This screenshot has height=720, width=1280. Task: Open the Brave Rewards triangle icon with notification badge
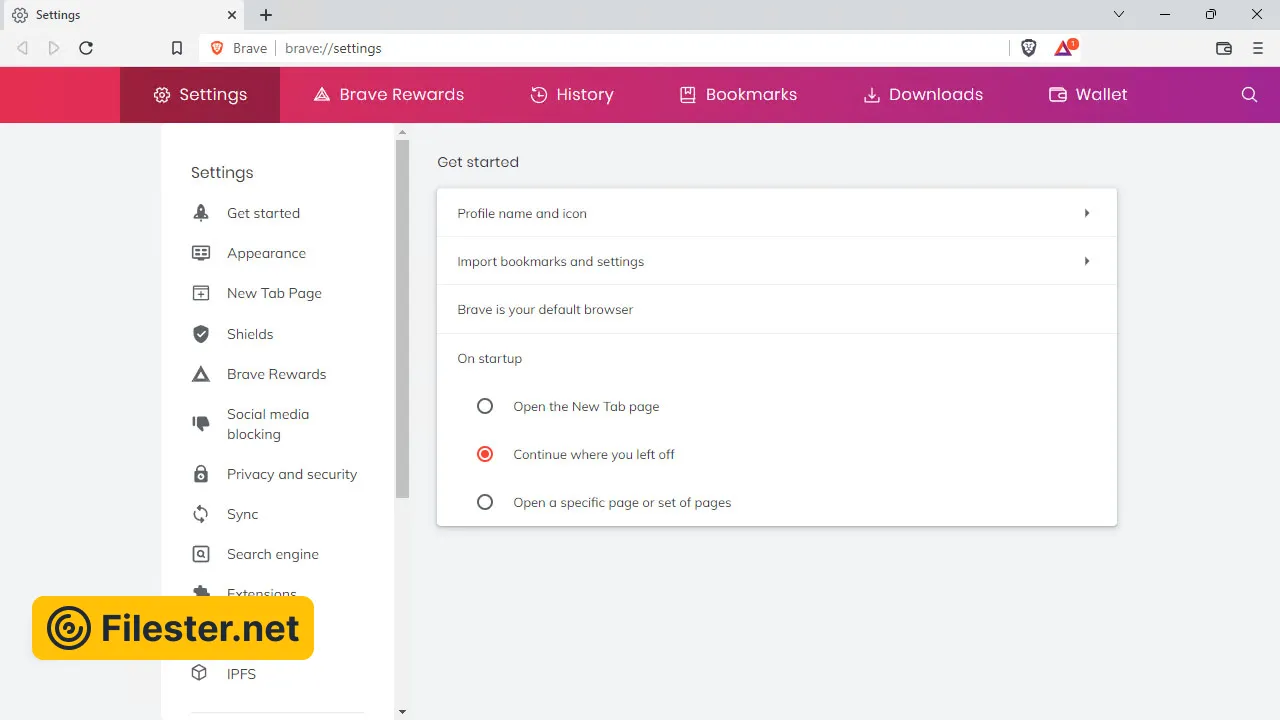[1064, 48]
